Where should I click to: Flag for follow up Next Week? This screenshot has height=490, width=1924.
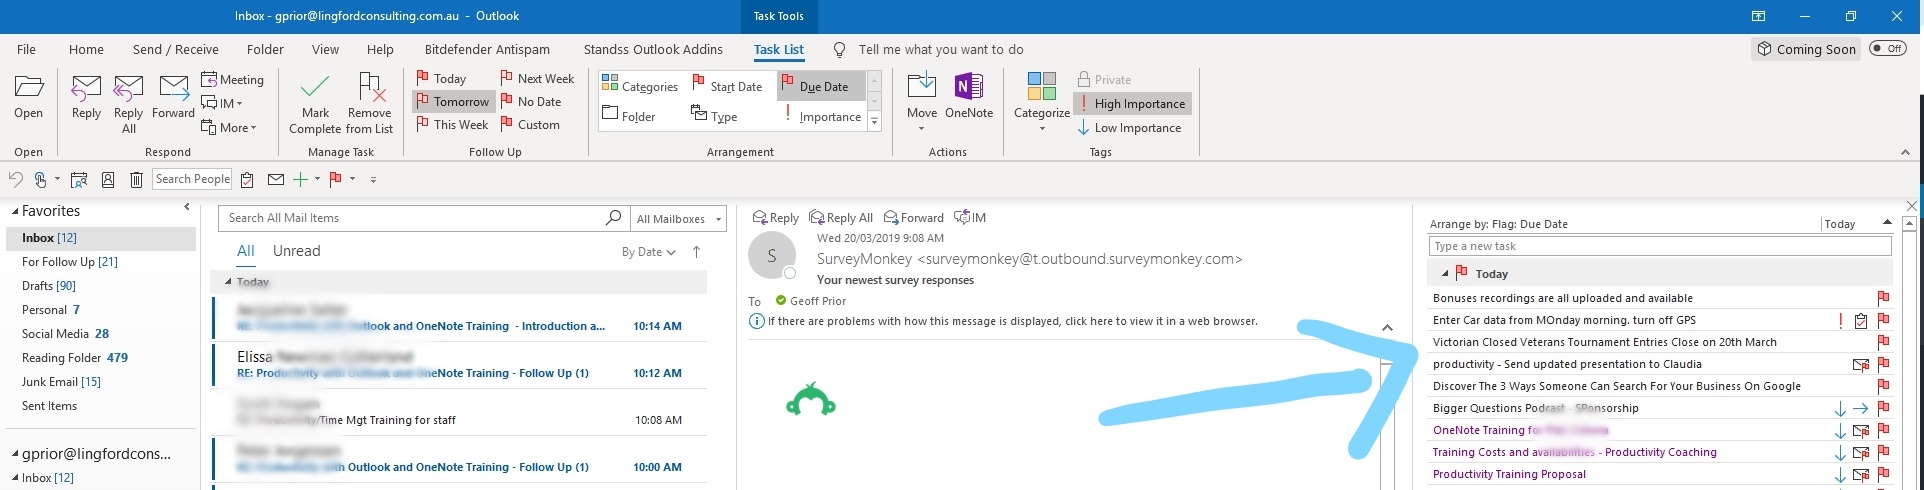537,78
